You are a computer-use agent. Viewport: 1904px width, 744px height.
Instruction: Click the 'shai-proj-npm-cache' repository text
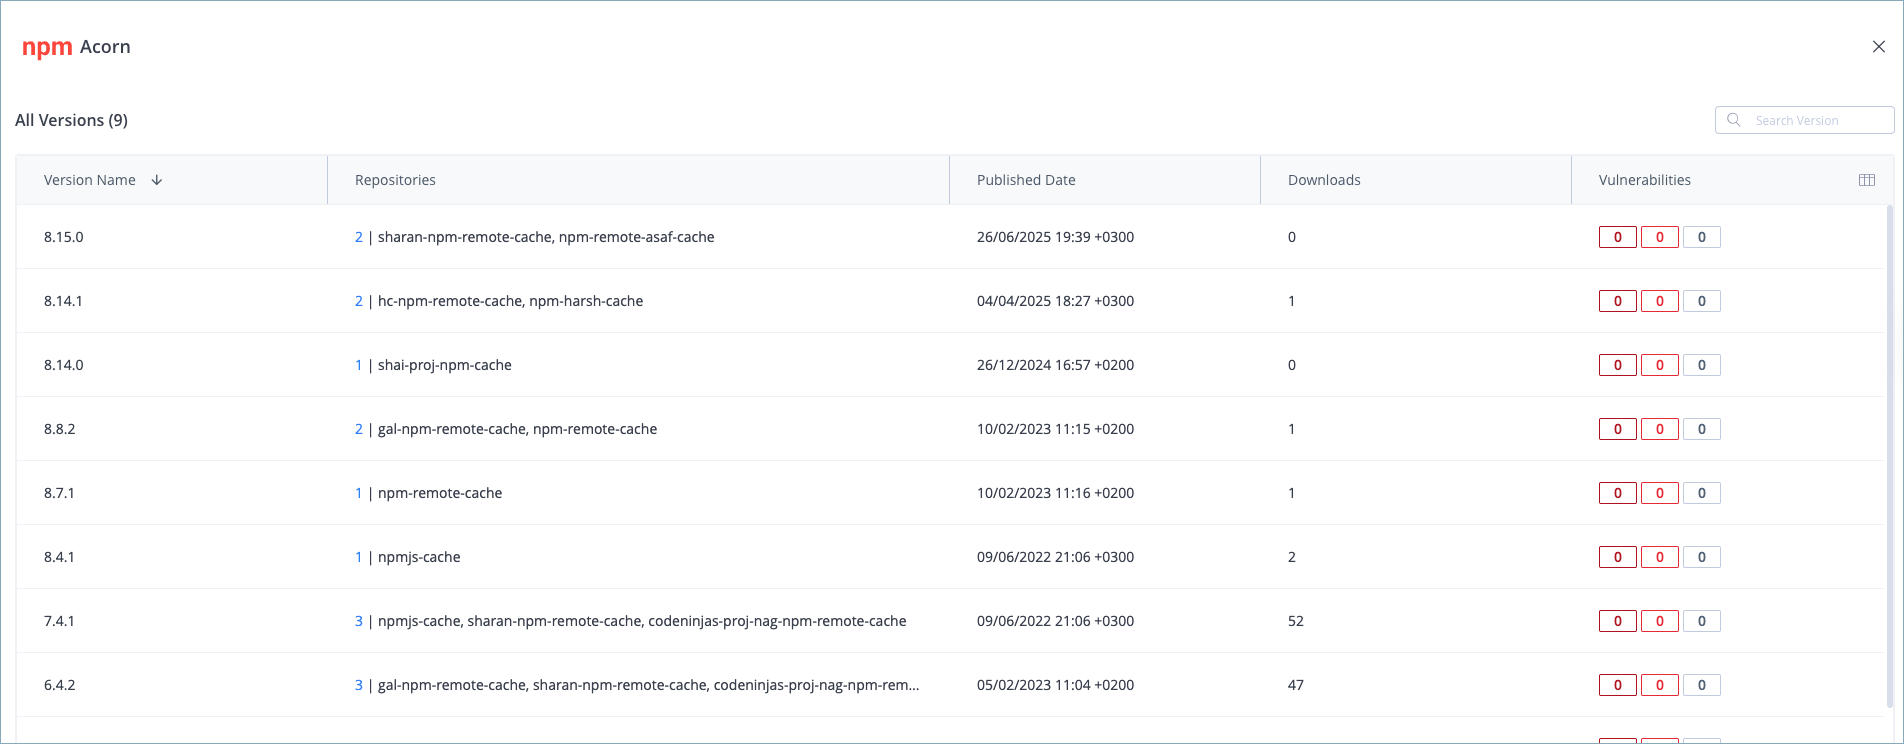tap(445, 365)
